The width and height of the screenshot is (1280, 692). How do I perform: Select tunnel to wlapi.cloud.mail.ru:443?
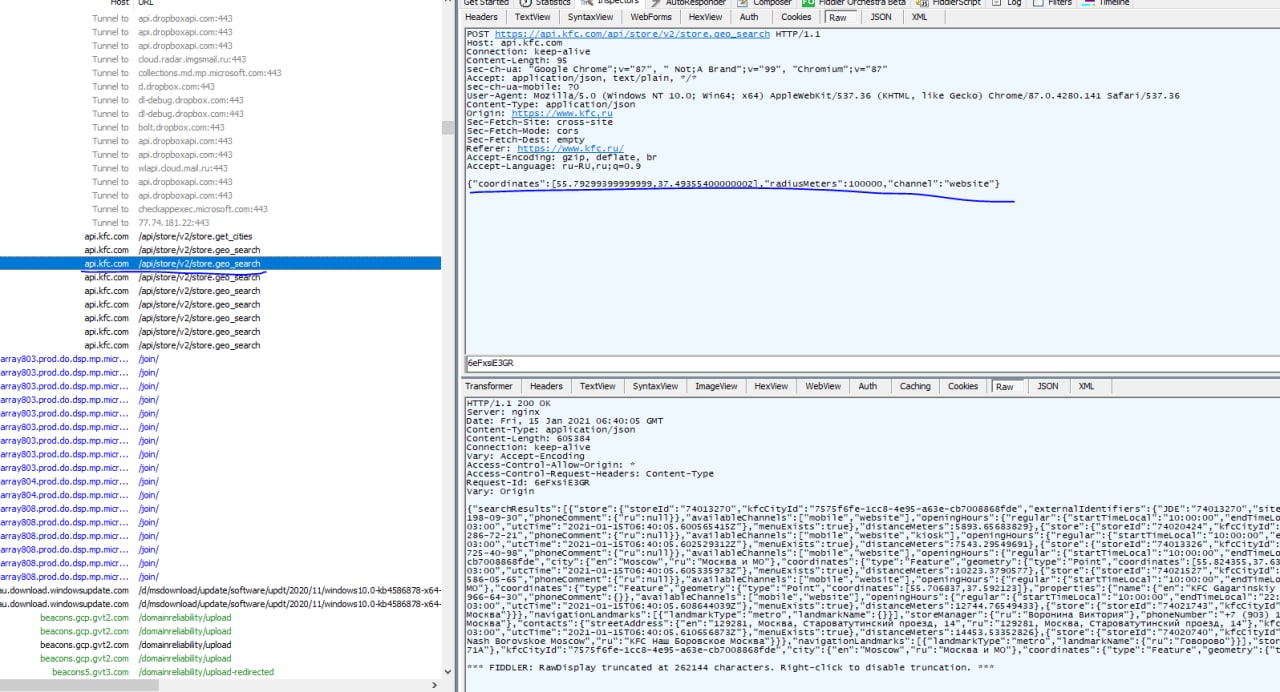(x=220, y=168)
